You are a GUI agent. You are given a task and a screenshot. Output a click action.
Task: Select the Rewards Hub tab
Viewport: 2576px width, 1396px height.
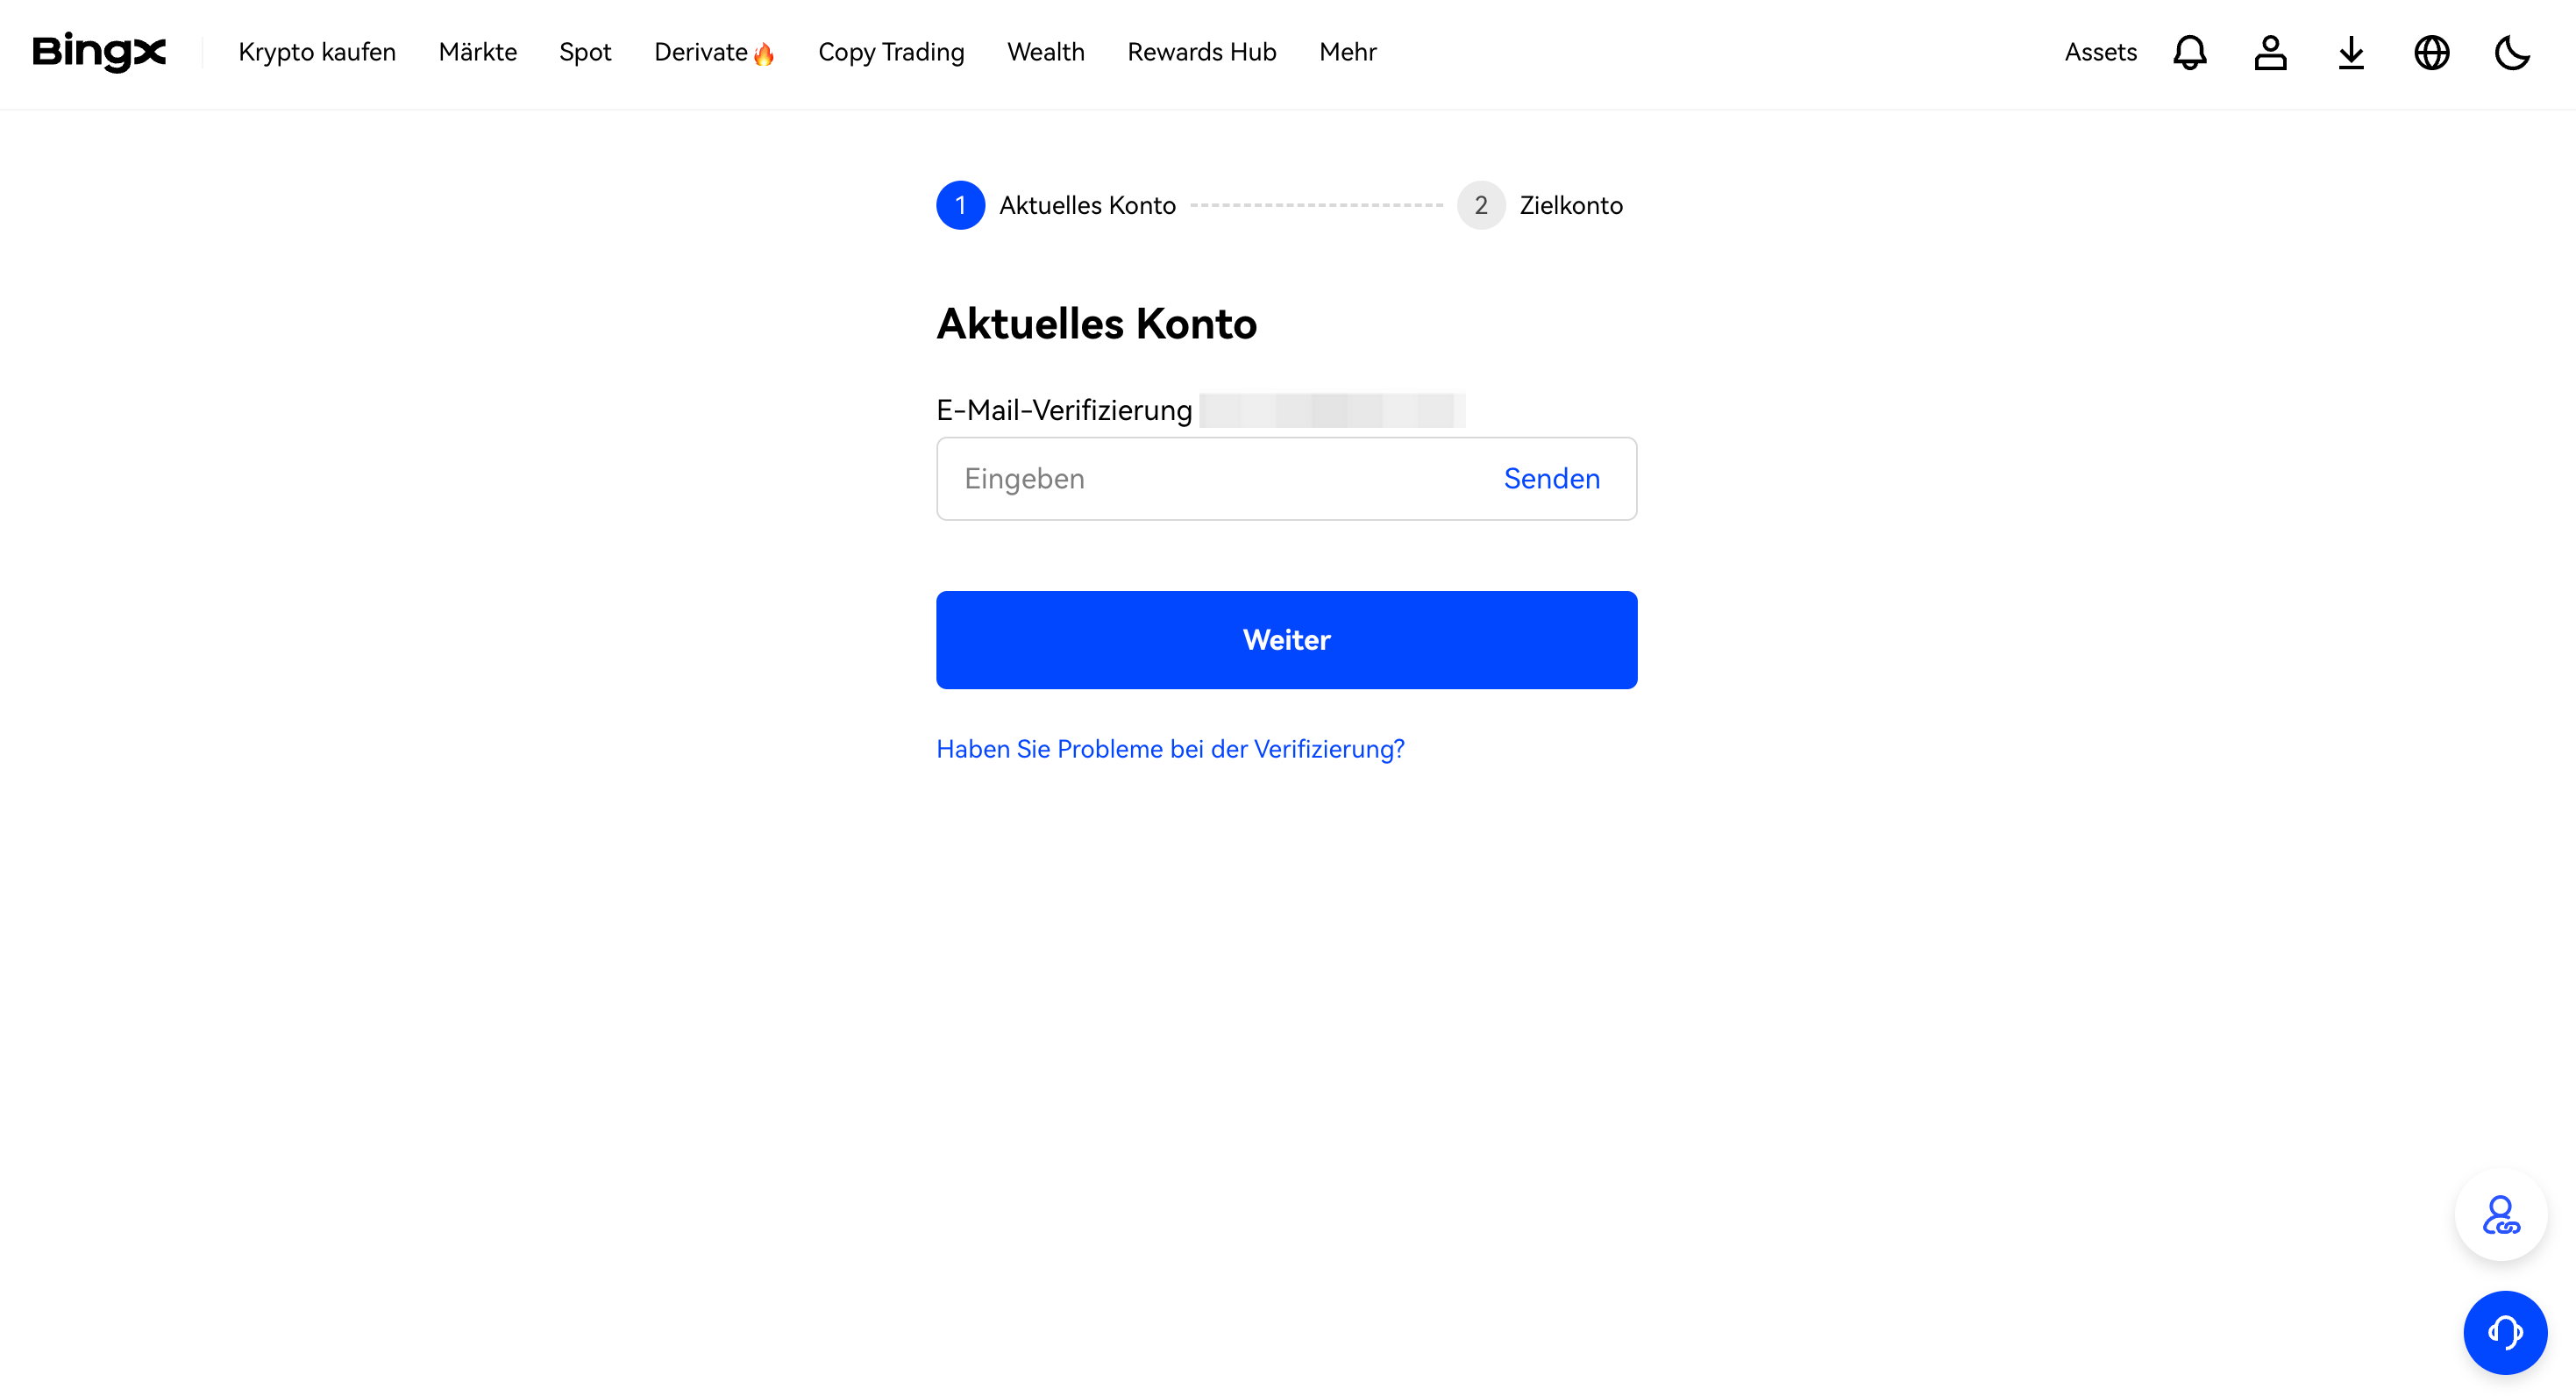(x=1201, y=52)
